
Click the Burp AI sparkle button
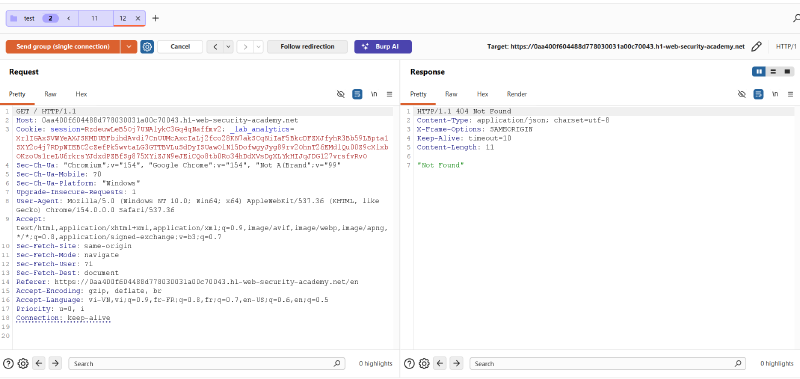click(x=383, y=46)
